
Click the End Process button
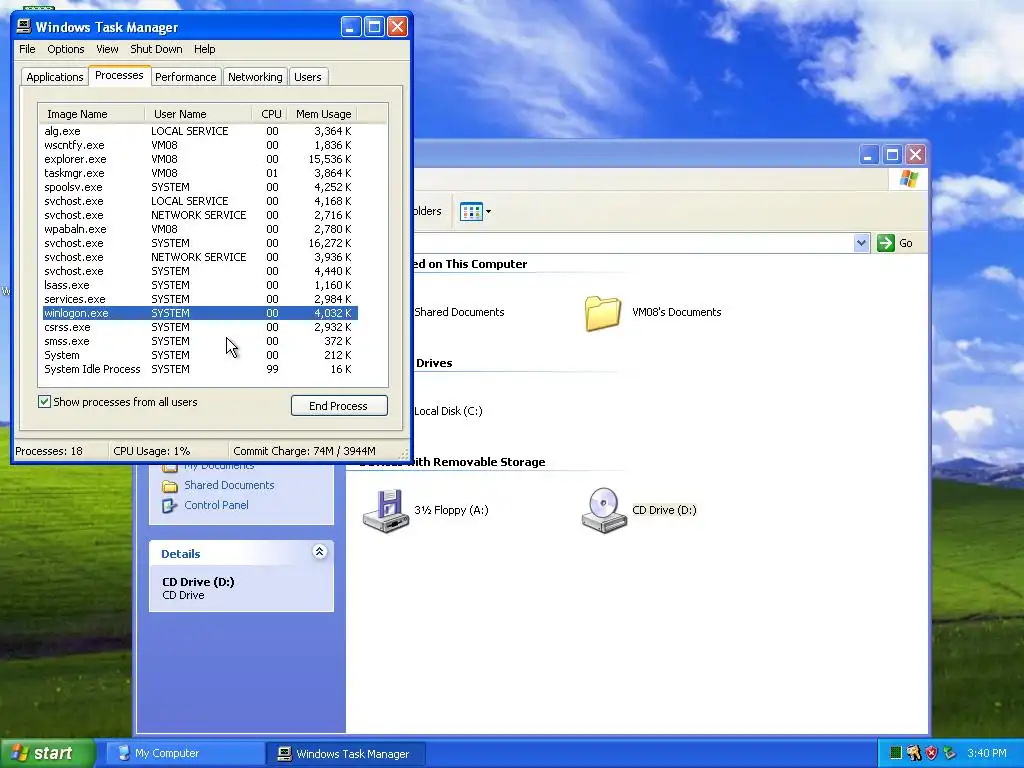(339, 406)
